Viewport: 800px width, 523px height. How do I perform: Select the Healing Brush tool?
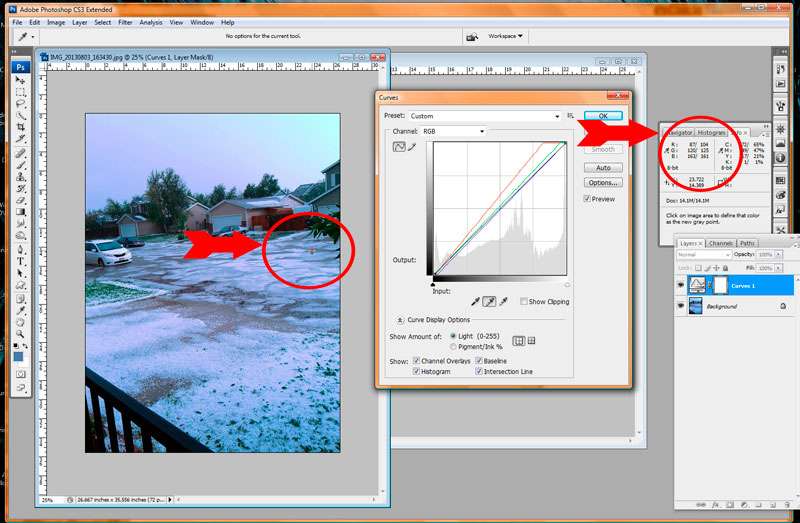coord(20,154)
